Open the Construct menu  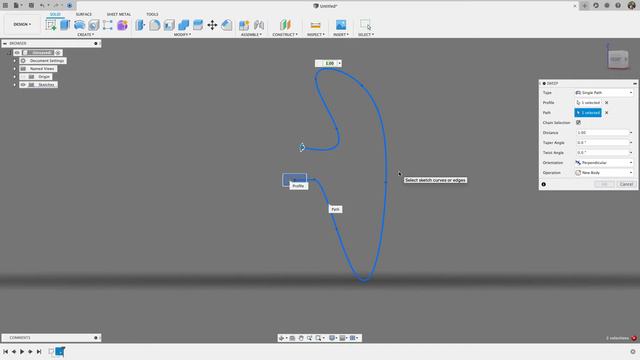point(285,35)
